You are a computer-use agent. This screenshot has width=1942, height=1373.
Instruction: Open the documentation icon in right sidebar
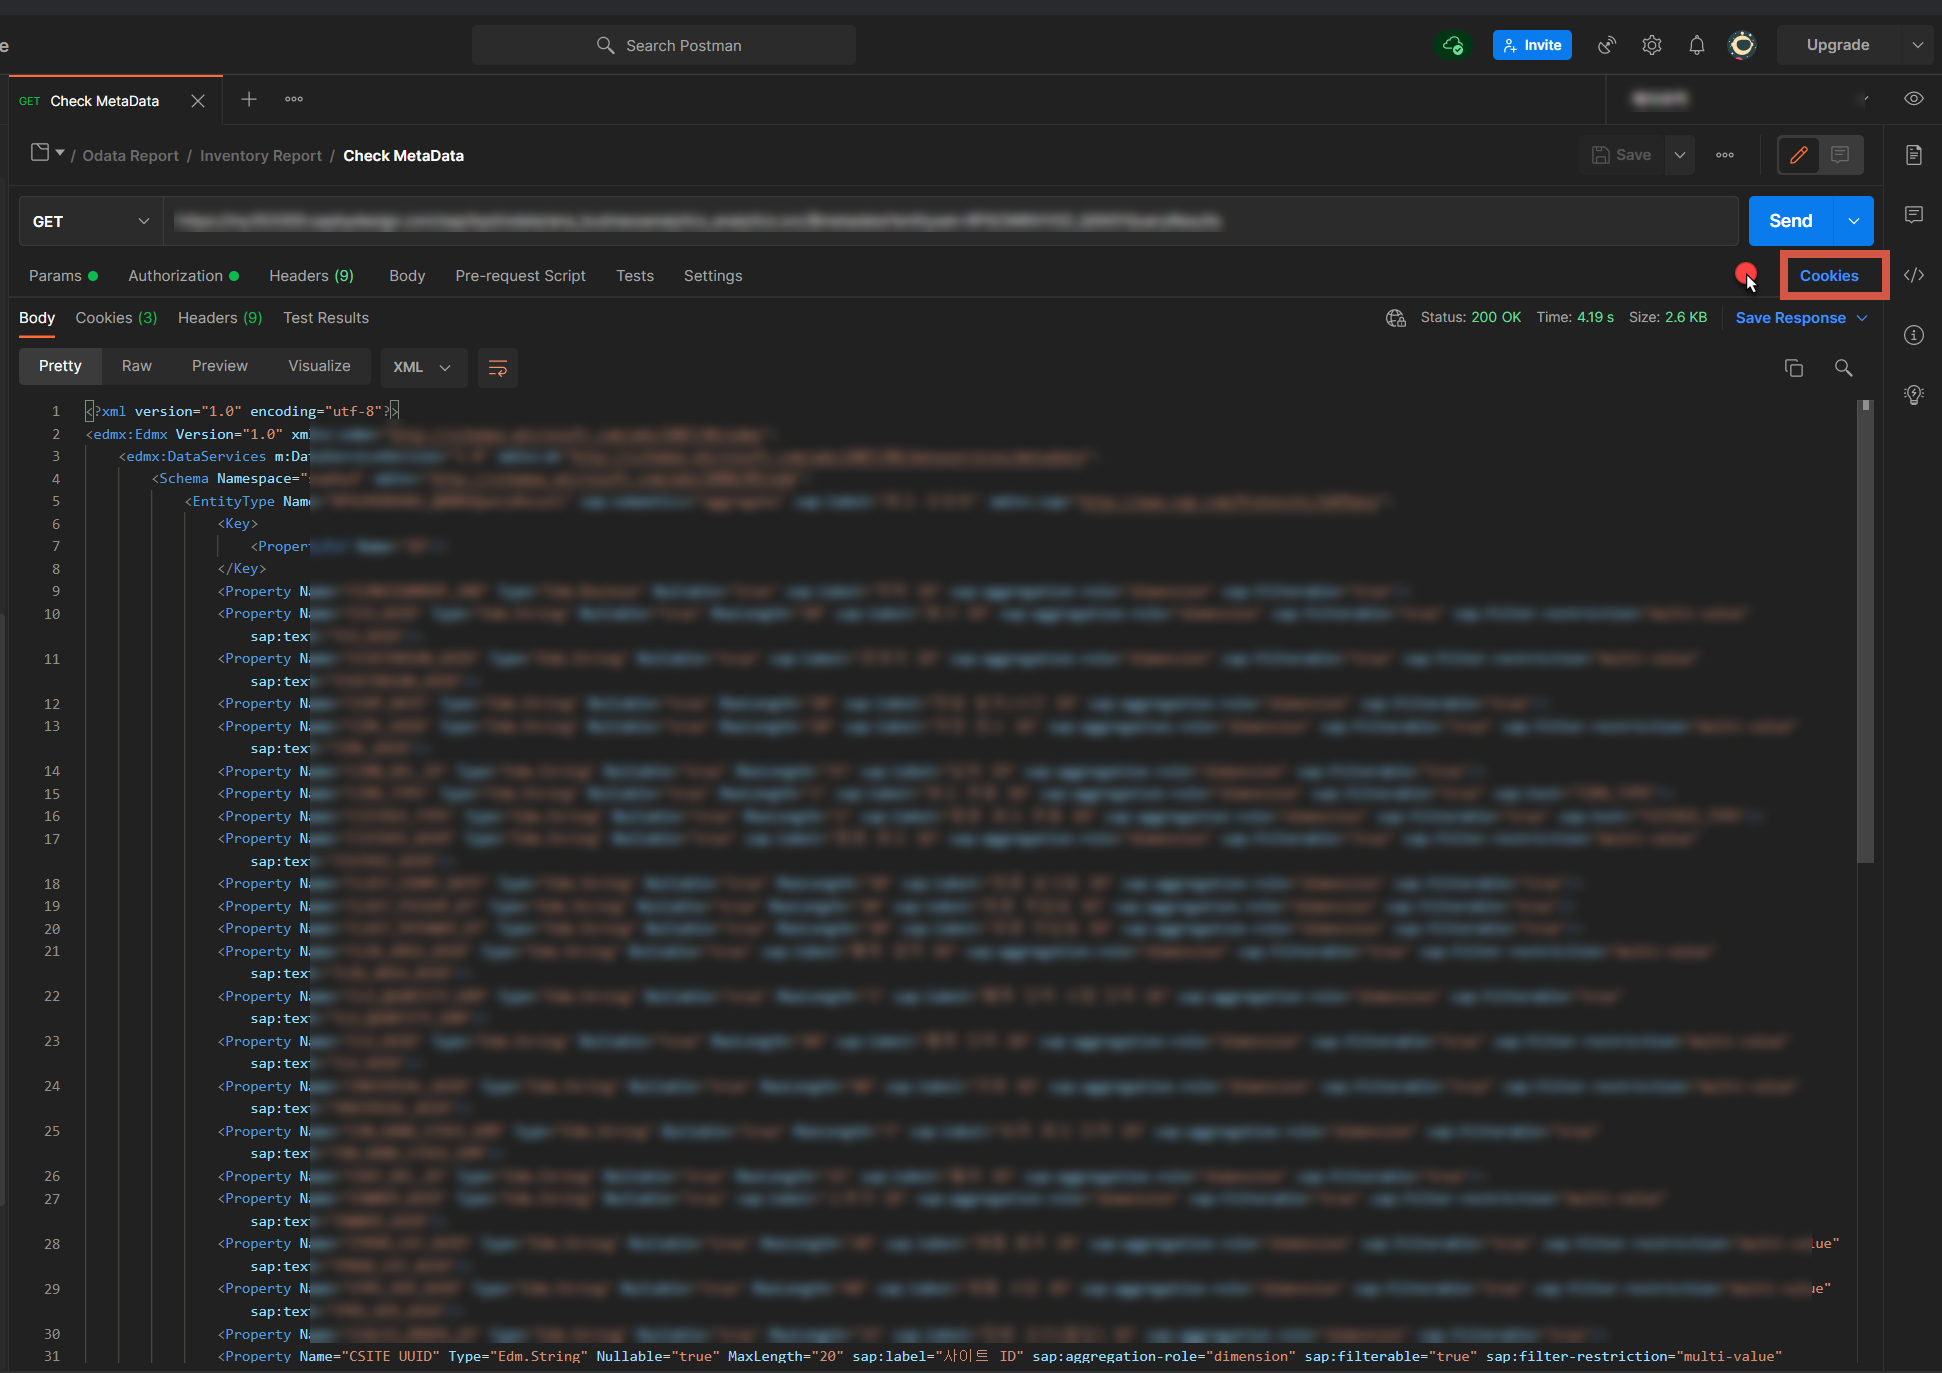(x=1913, y=155)
